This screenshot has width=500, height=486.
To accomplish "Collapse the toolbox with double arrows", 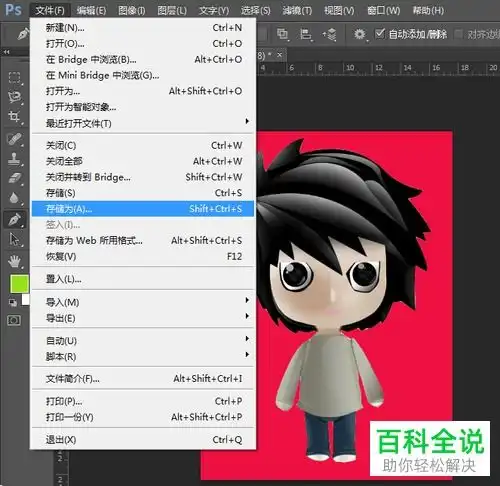I will pyautogui.click(x=6, y=52).
